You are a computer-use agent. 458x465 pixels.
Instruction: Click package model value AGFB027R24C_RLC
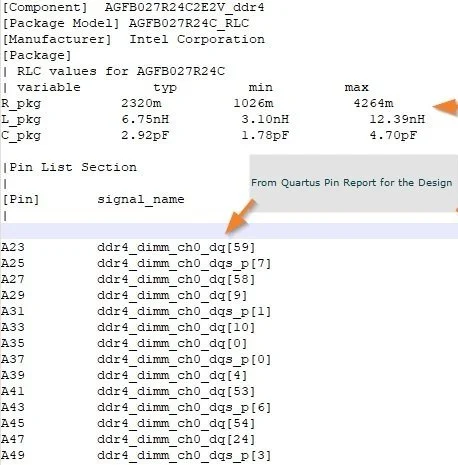(x=189, y=23)
